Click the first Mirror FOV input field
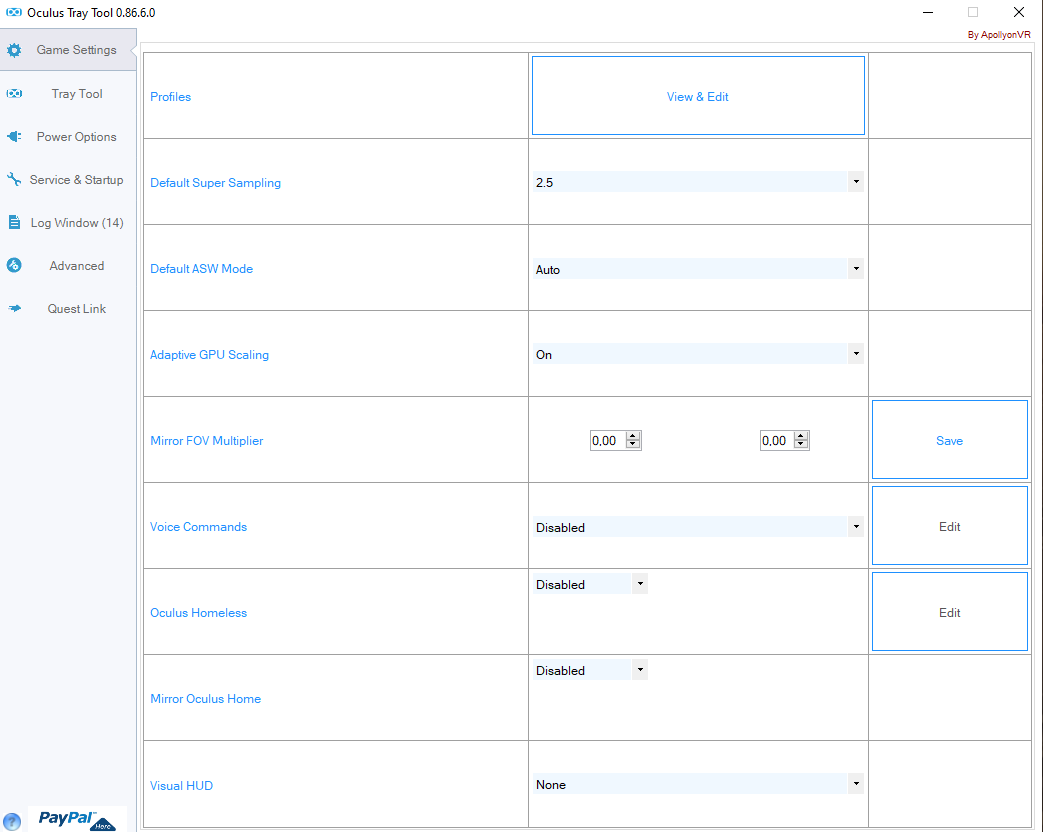This screenshot has height=832, width=1043. [x=608, y=440]
